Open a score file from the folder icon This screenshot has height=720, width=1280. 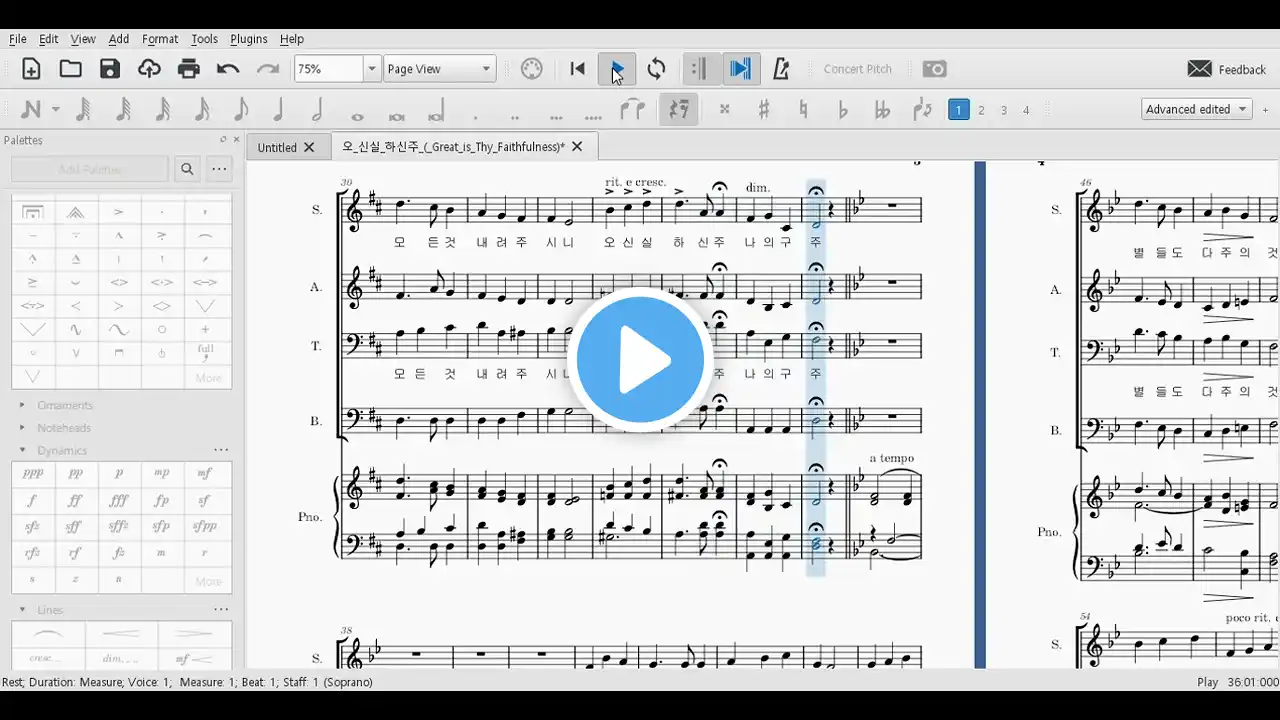coord(70,69)
